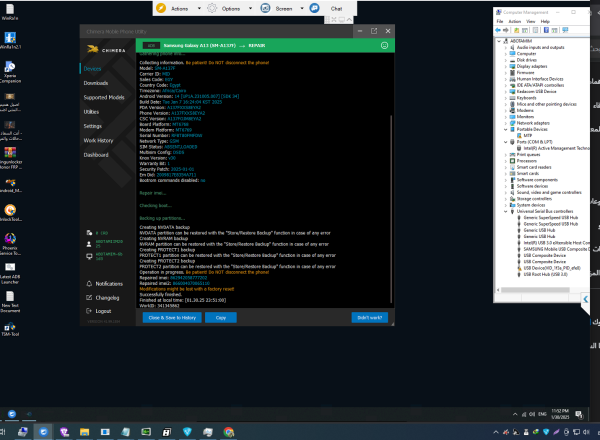Screen dimensions: 600x440
Task: Click Computer Management horizontal scrollbar
Action: (x=535, y=290)
